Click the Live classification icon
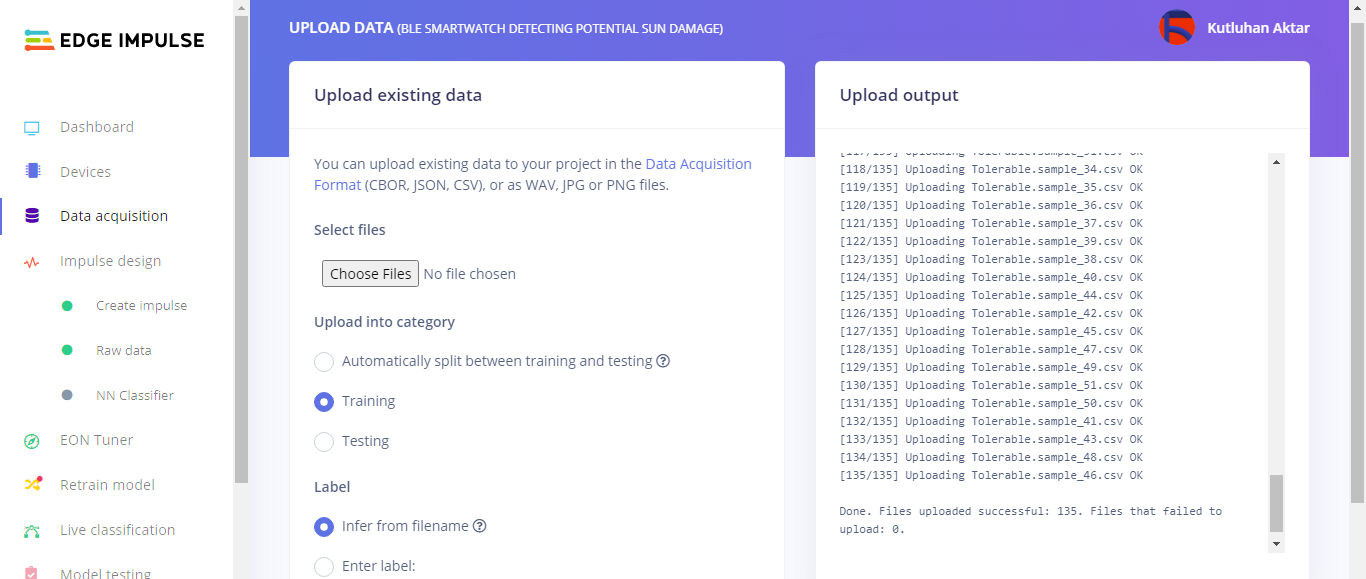Viewport: 1366px width, 579px height. (x=32, y=531)
